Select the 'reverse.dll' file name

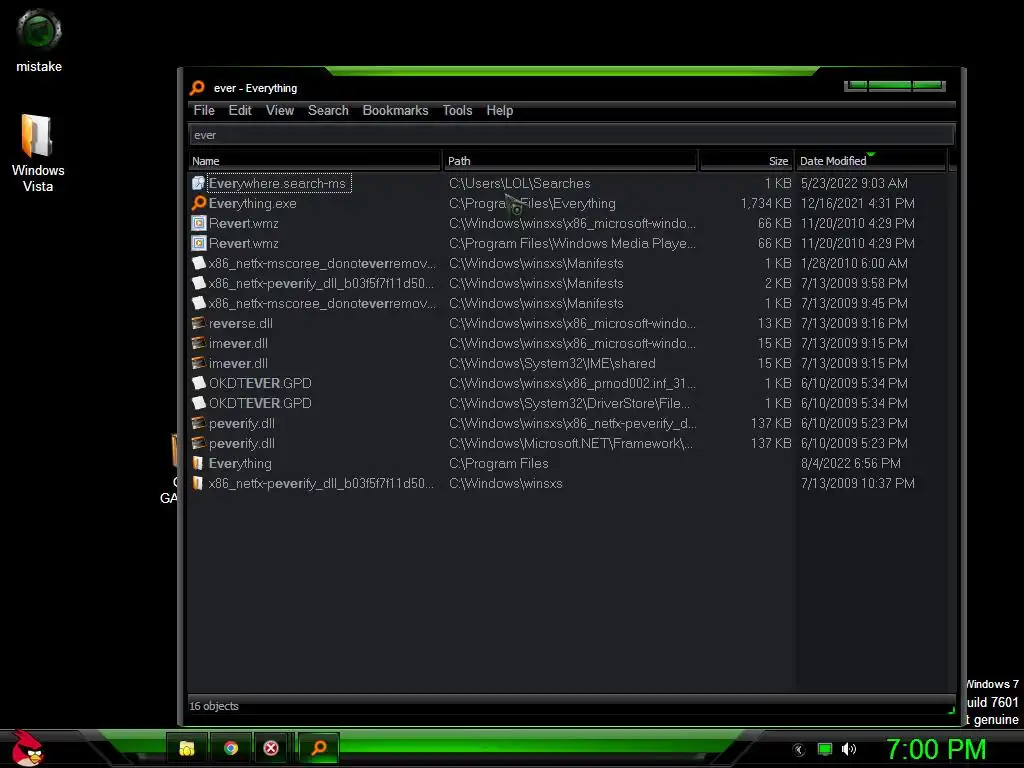pyautogui.click(x=241, y=323)
